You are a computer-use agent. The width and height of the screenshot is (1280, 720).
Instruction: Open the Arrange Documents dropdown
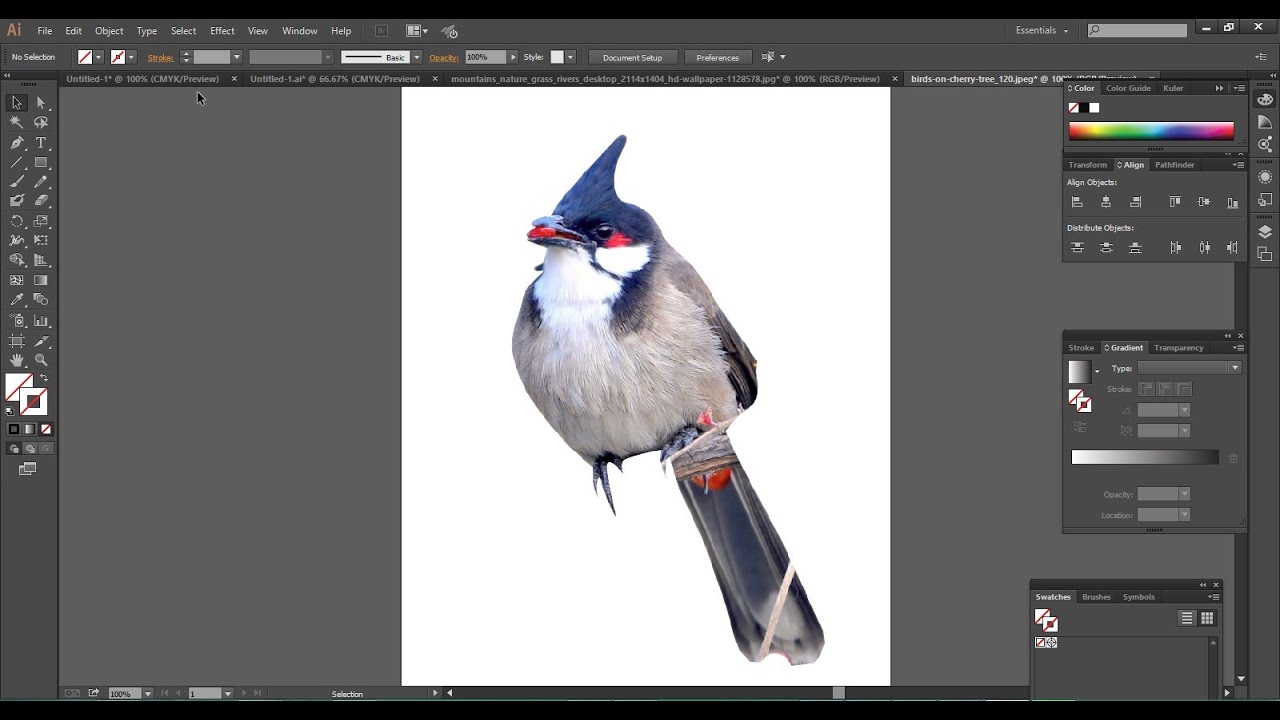click(x=418, y=31)
